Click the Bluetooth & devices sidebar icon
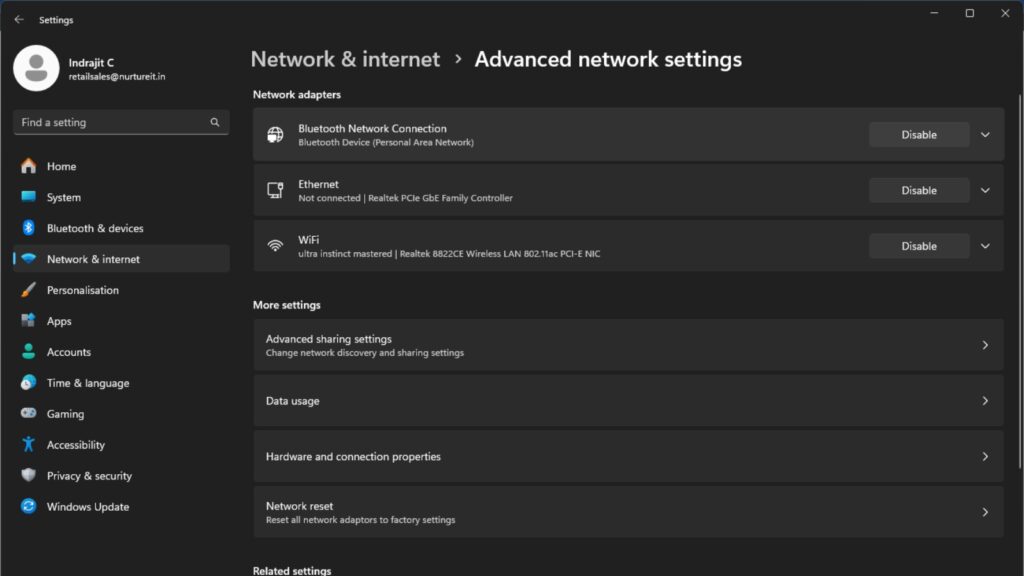The width and height of the screenshot is (1024, 576). (x=29, y=228)
